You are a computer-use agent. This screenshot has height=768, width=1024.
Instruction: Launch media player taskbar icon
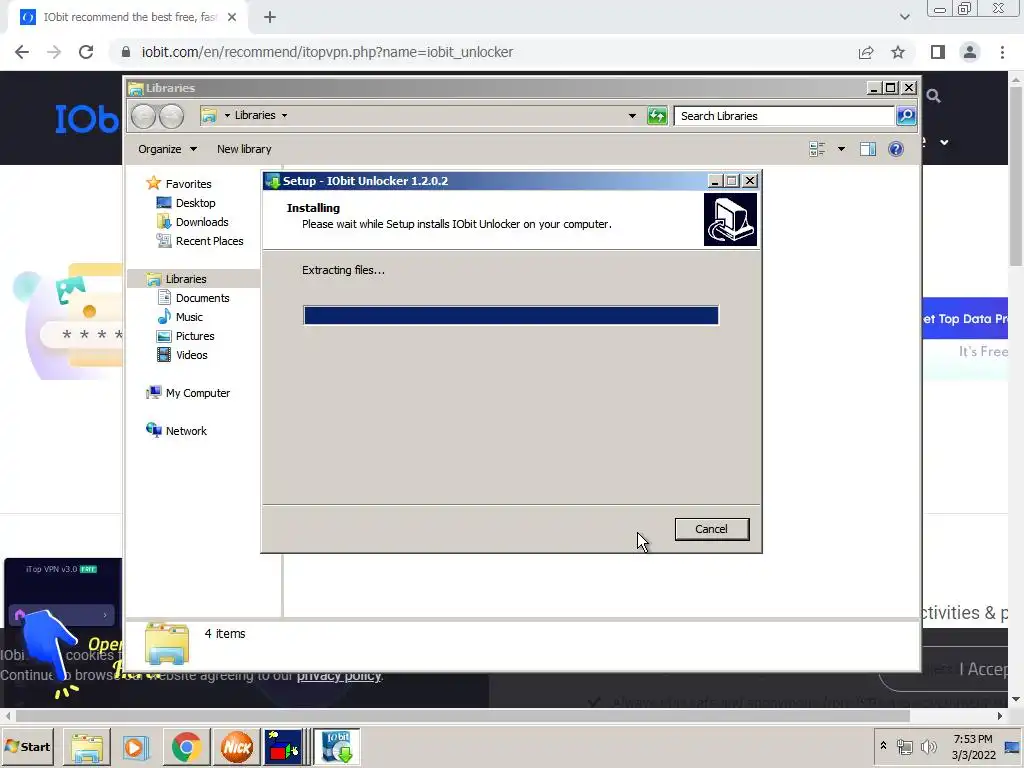coord(136,747)
